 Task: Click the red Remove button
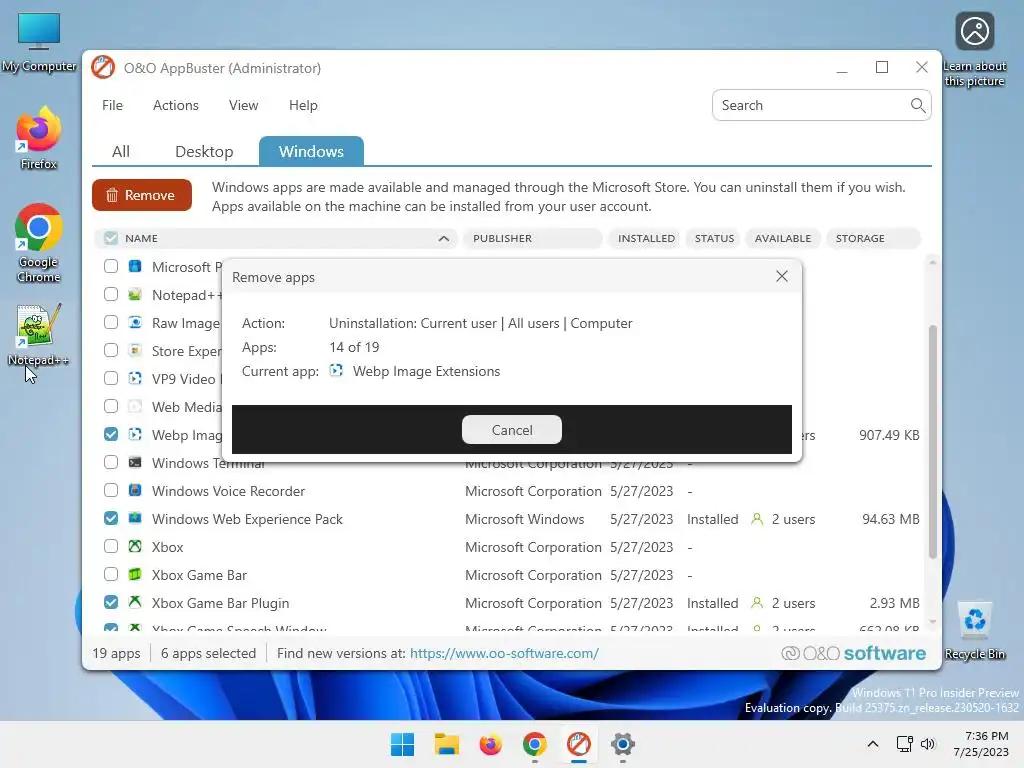point(142,195)
